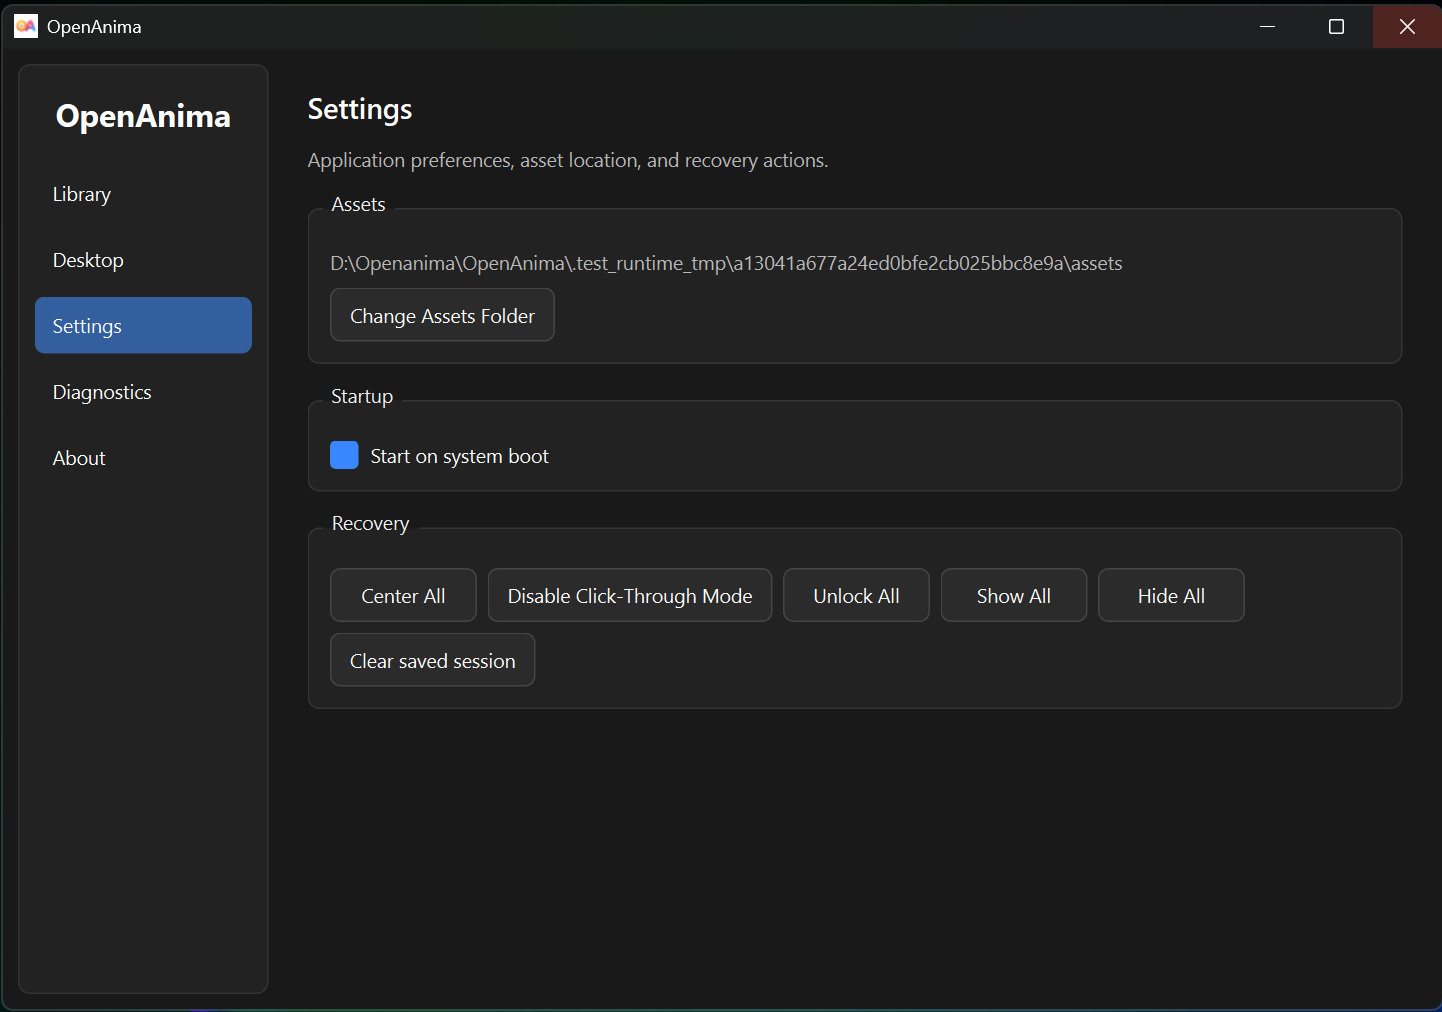The width and height of the screenshot is (1442, 1012).
Task: Click the Settings page heading
Action: point(360,109)
